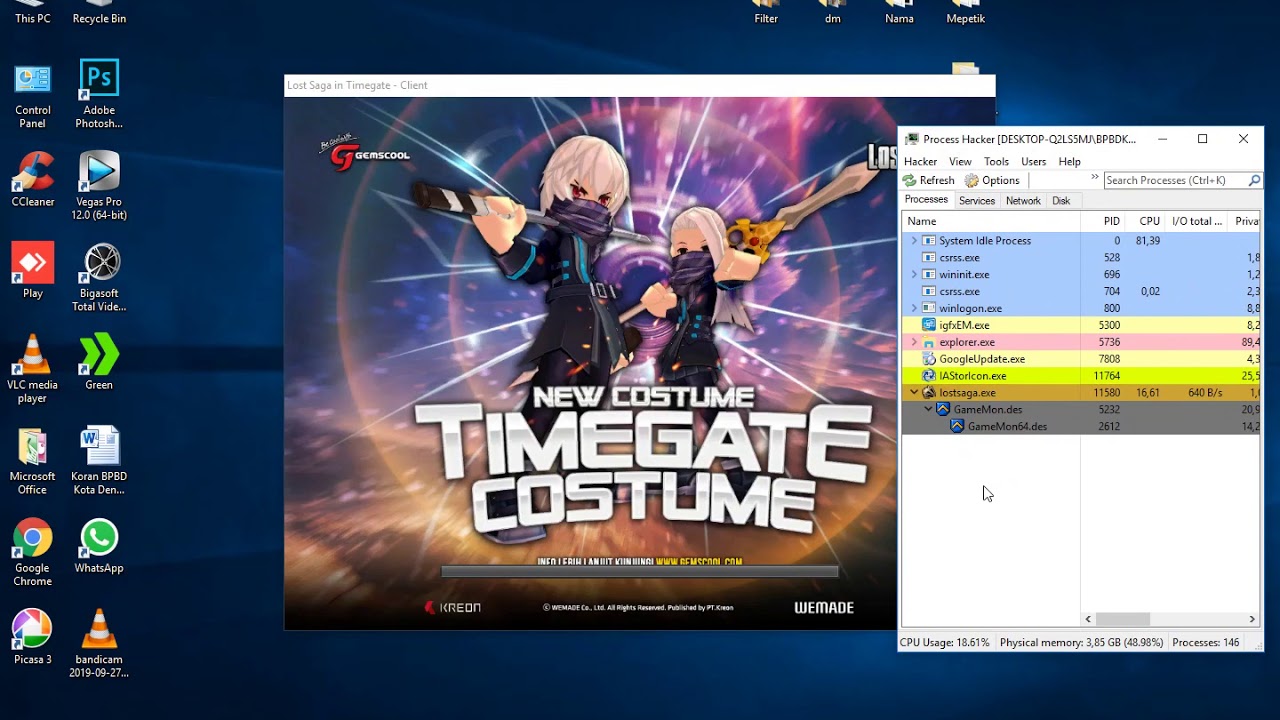The image size is (1280, 720).
Task: Open the This PC desktop icon
Action: (32, 12)
